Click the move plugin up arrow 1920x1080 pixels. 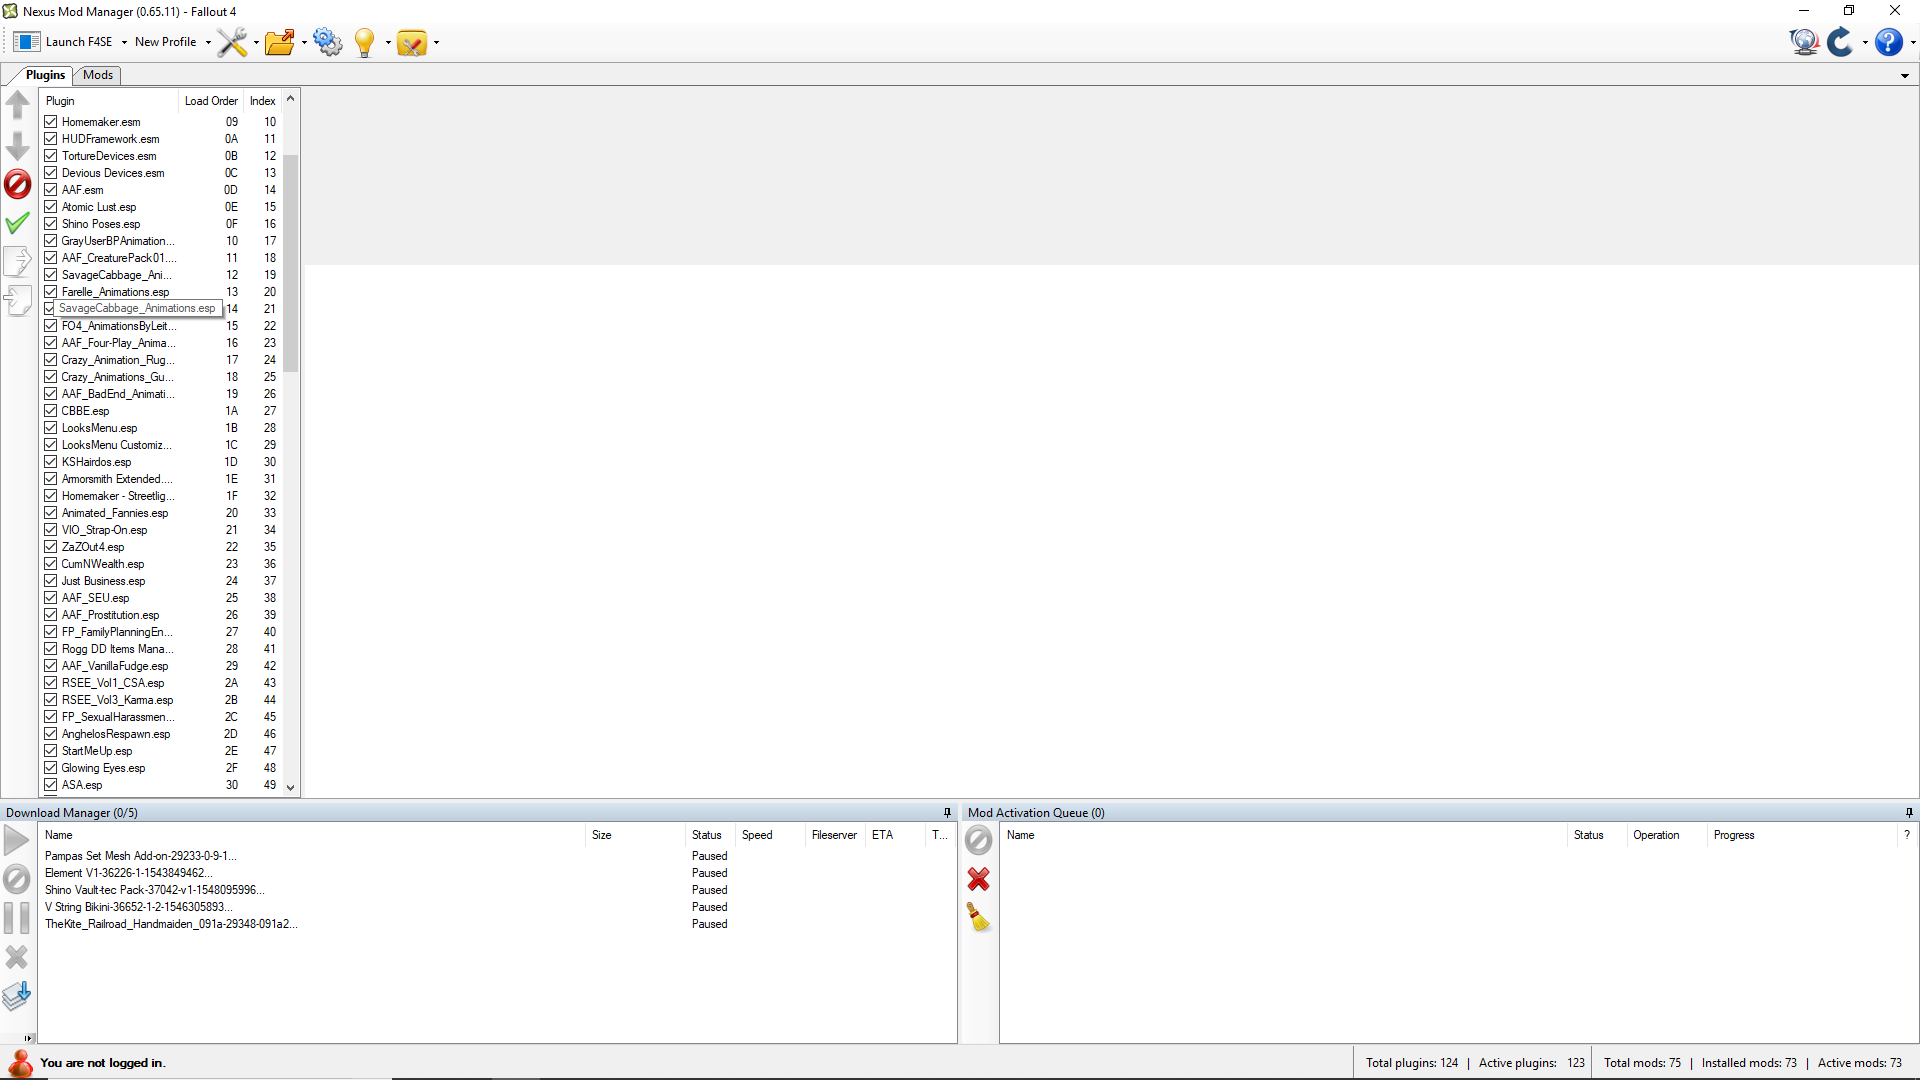pos(18,105)
